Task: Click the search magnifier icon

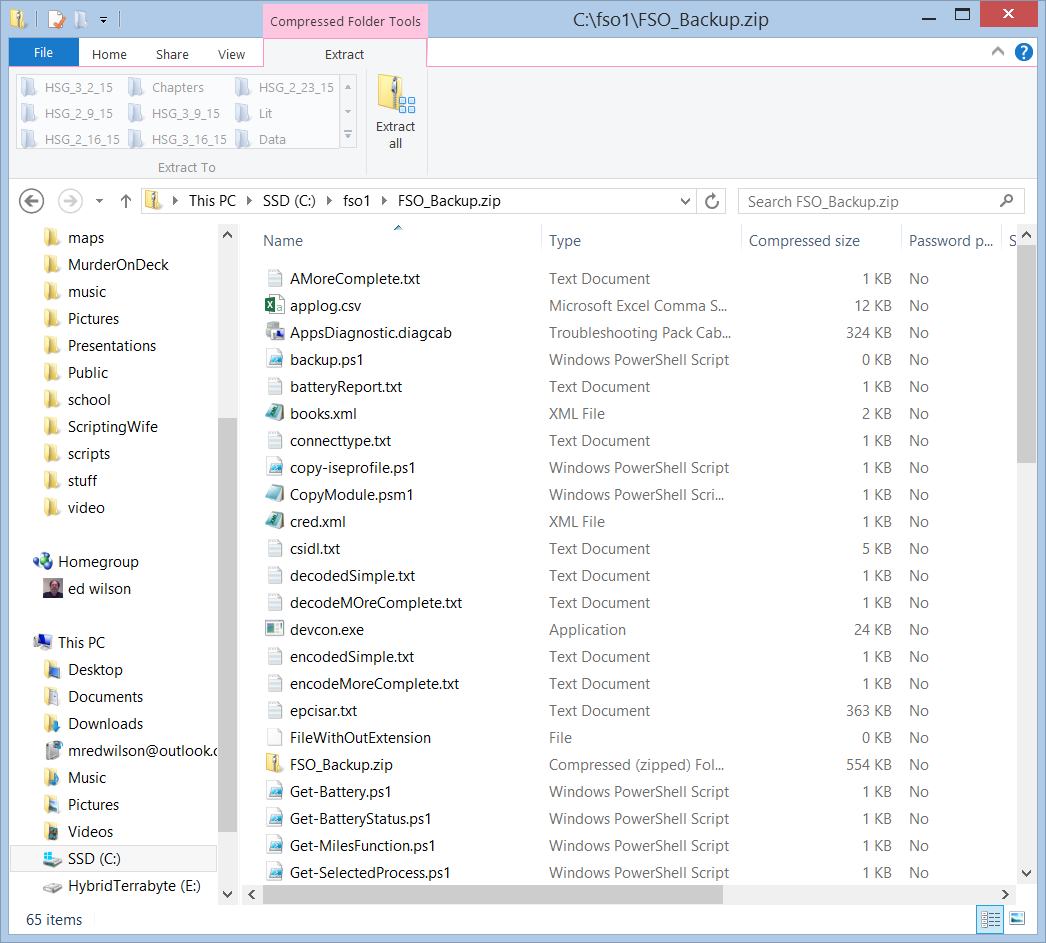Action: 1006,201
